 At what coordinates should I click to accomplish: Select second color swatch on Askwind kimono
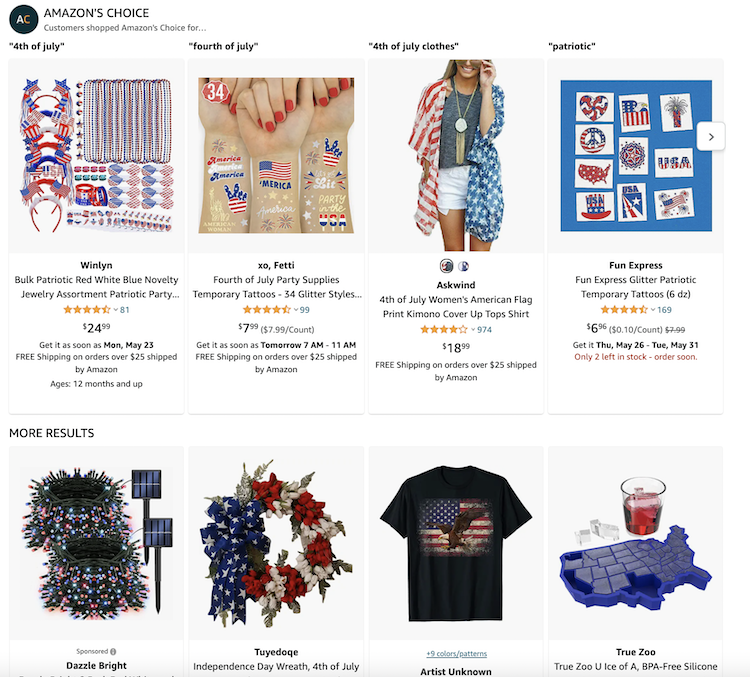point(463,266)
